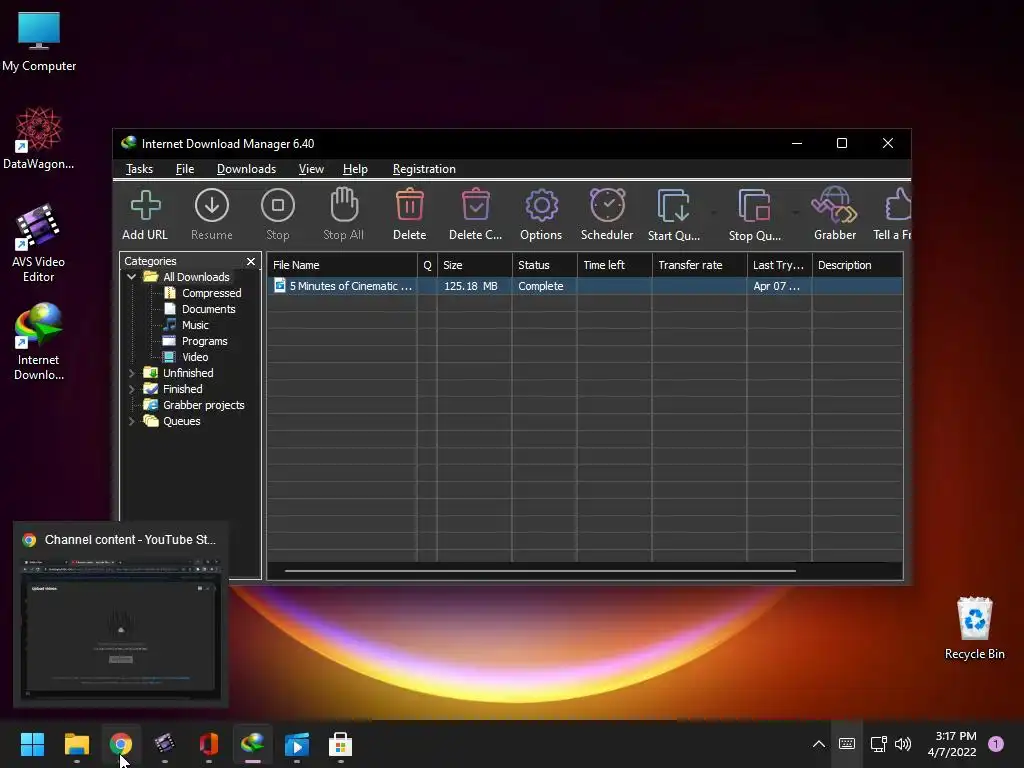Click the Resume download icon
The image size is (1024, 768).
(x=212, y=214)
